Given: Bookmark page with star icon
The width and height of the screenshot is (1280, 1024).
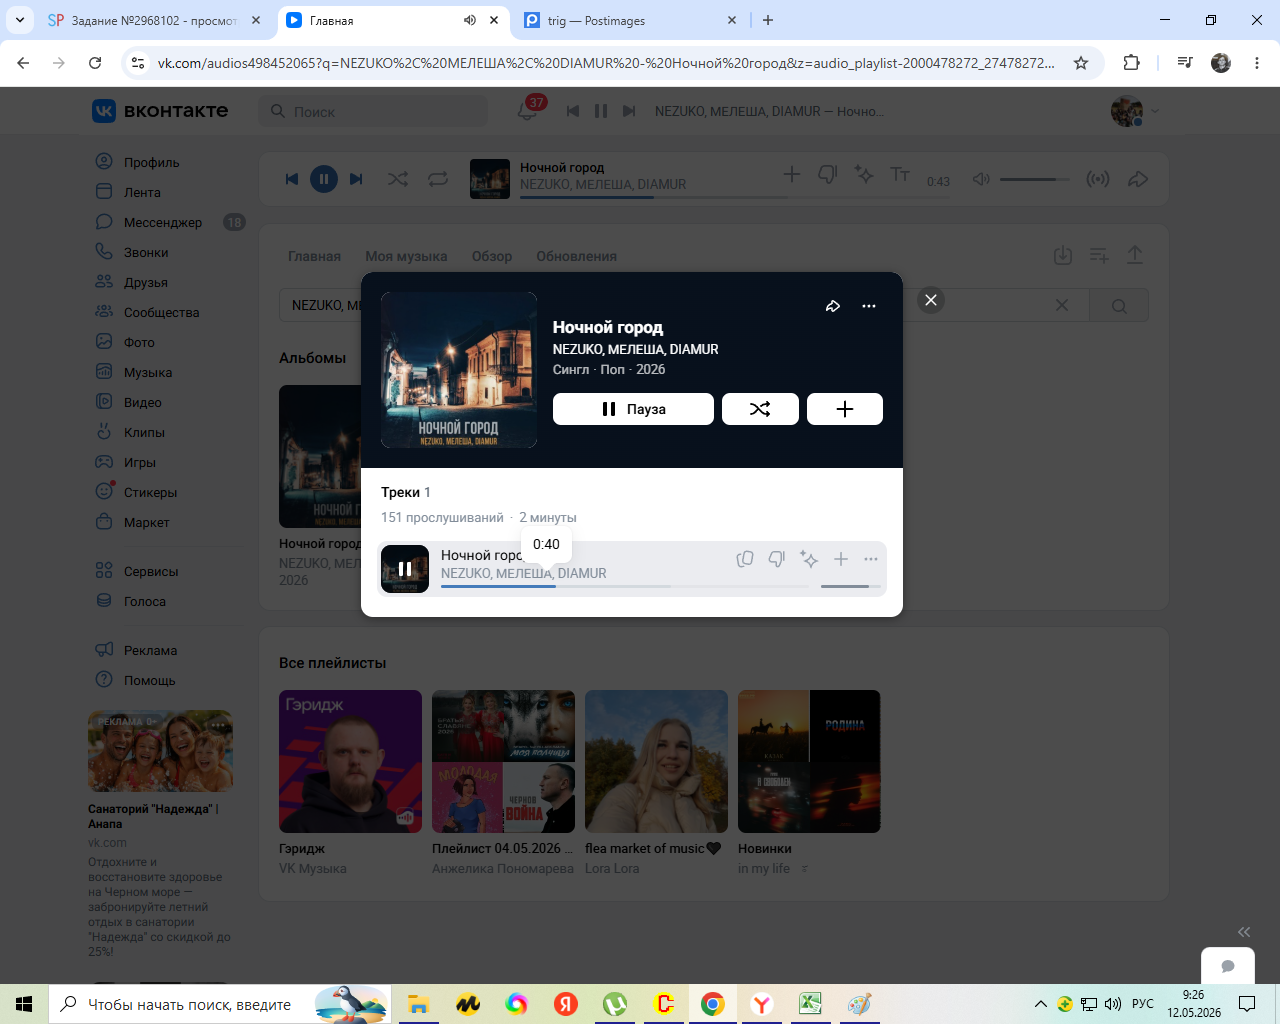Looking at the screenshot, I should pyautogui.click(x=1081, y=63).
